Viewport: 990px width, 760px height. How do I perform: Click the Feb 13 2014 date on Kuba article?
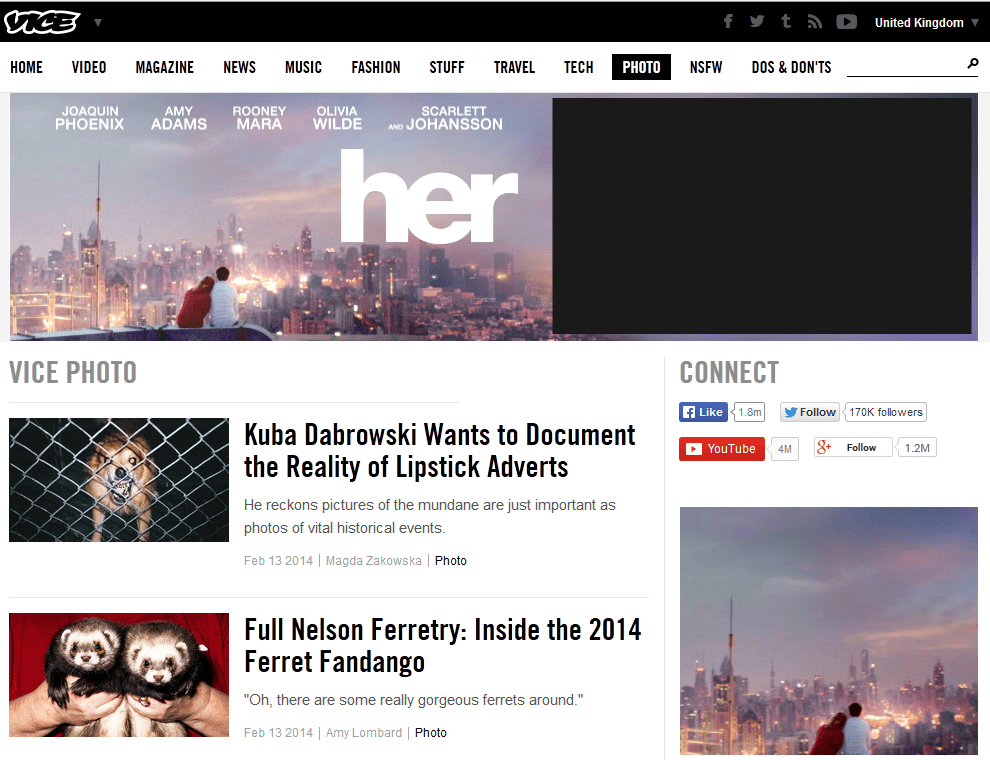click(x=278, y=561)
